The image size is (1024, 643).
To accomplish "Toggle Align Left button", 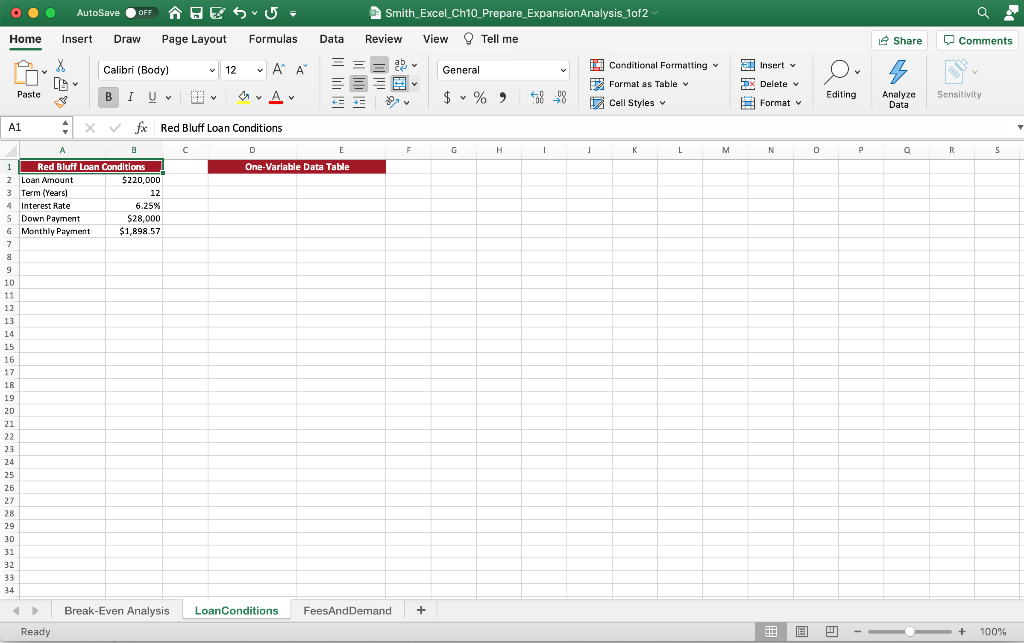I will tap(338, 84).
